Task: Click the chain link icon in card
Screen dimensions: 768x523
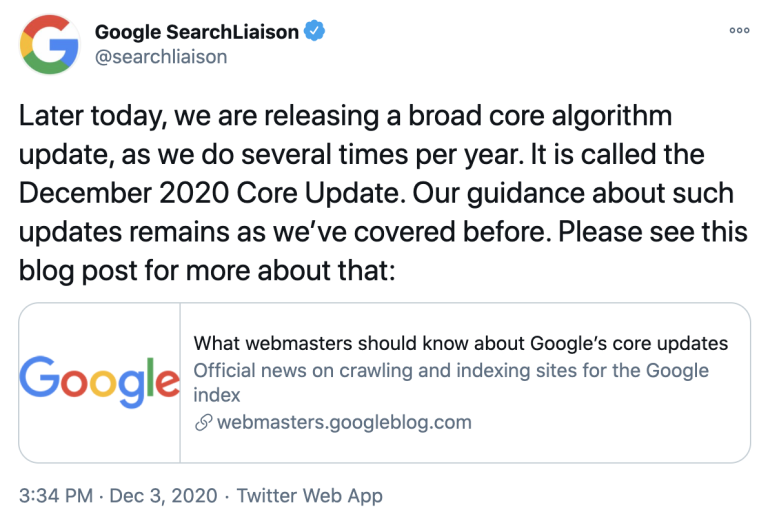Action: pos(203,422)
